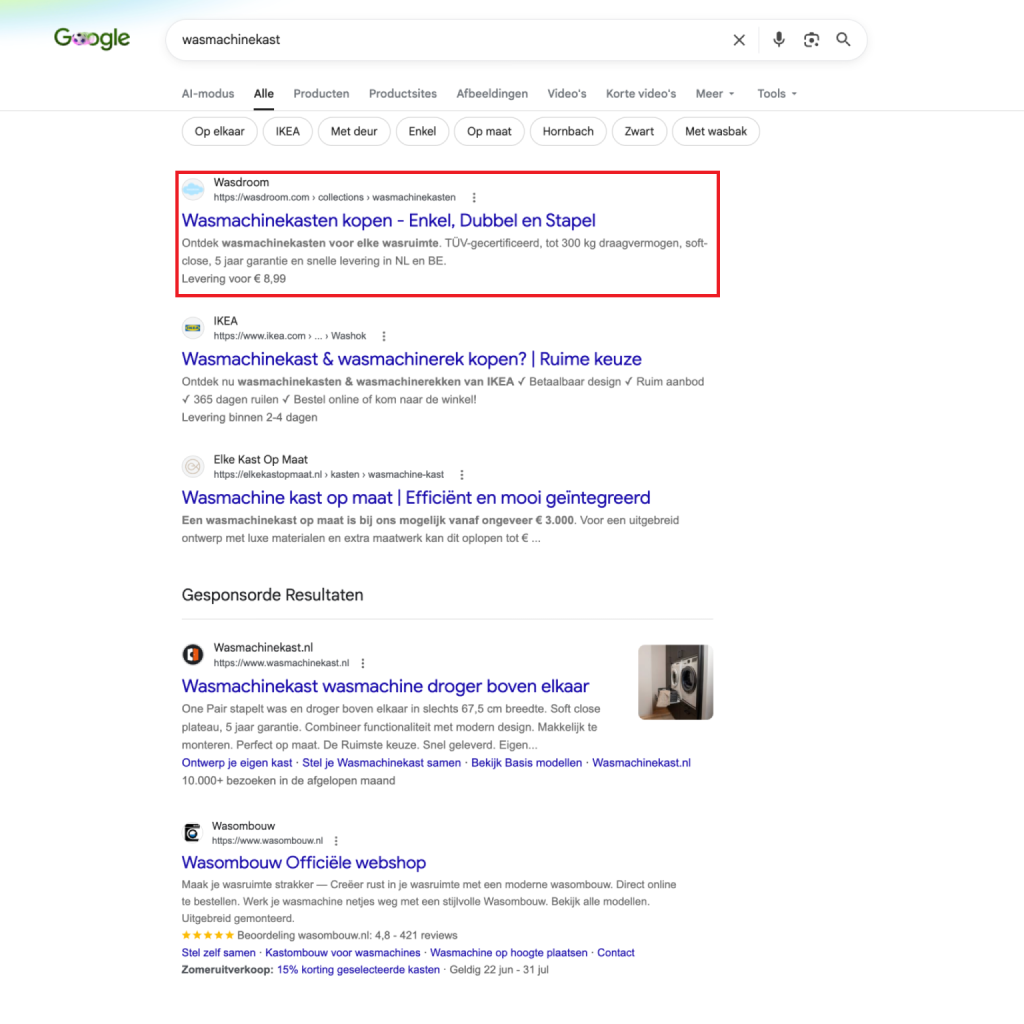This screenshot has height=1024, width=1024.
Task: Clear the search query with X
Action: pos(739,40)
